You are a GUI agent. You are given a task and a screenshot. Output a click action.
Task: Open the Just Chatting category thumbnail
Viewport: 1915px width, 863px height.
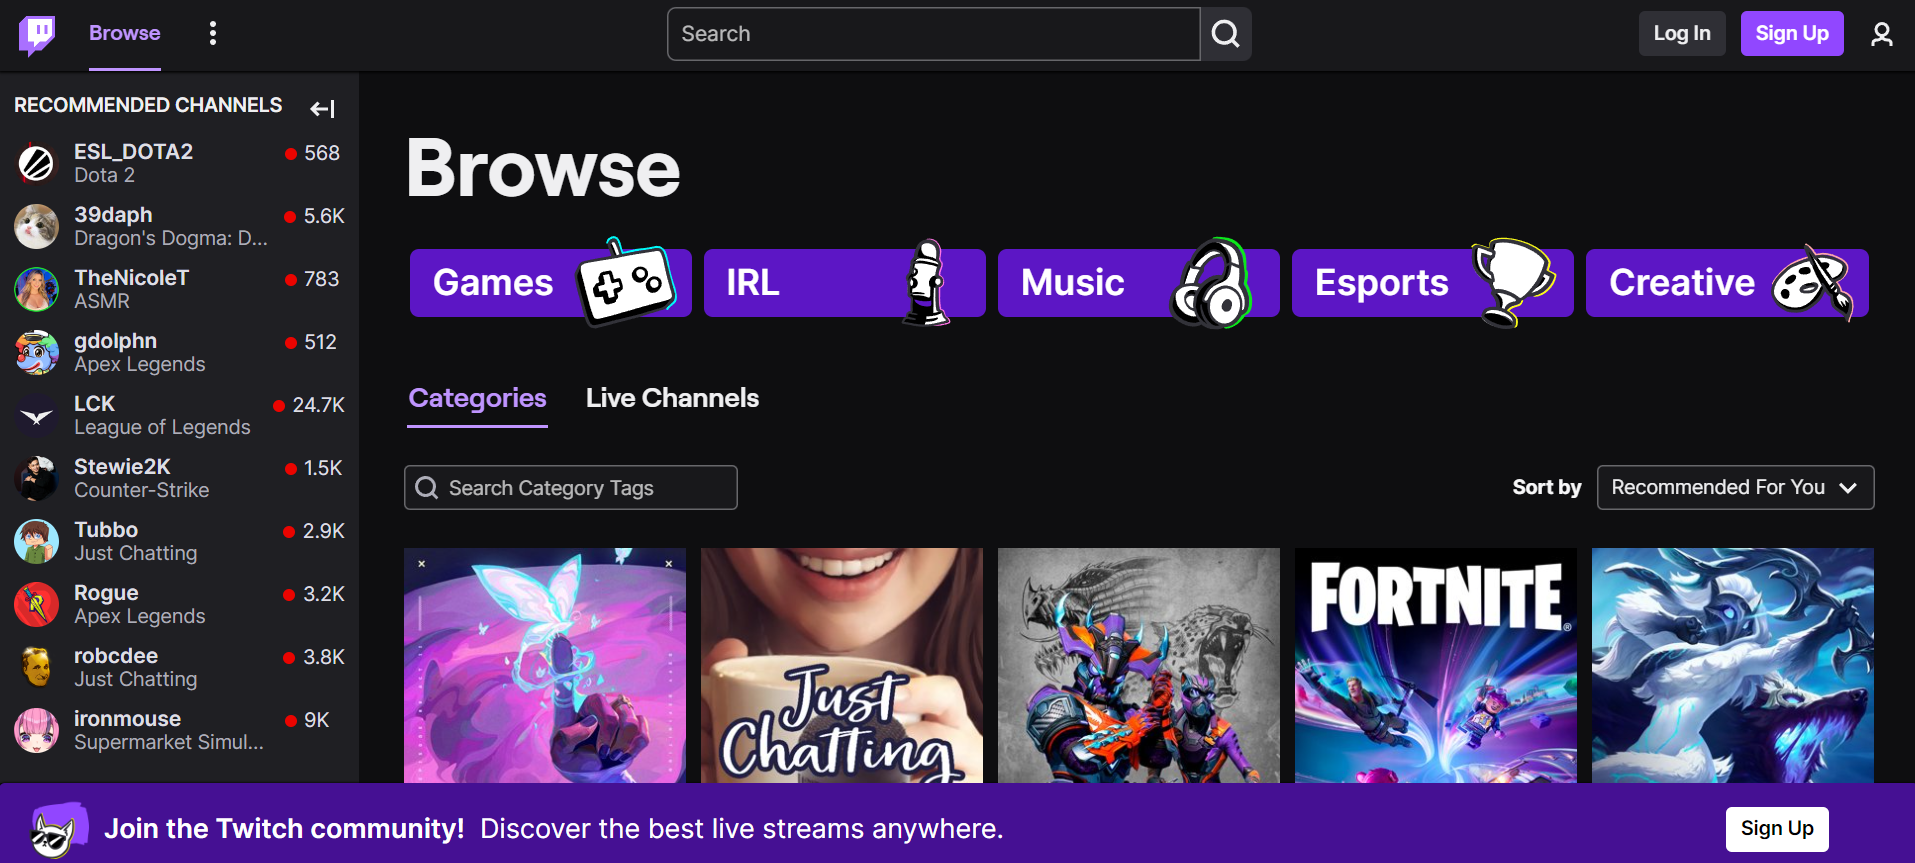tap(842, 665)
